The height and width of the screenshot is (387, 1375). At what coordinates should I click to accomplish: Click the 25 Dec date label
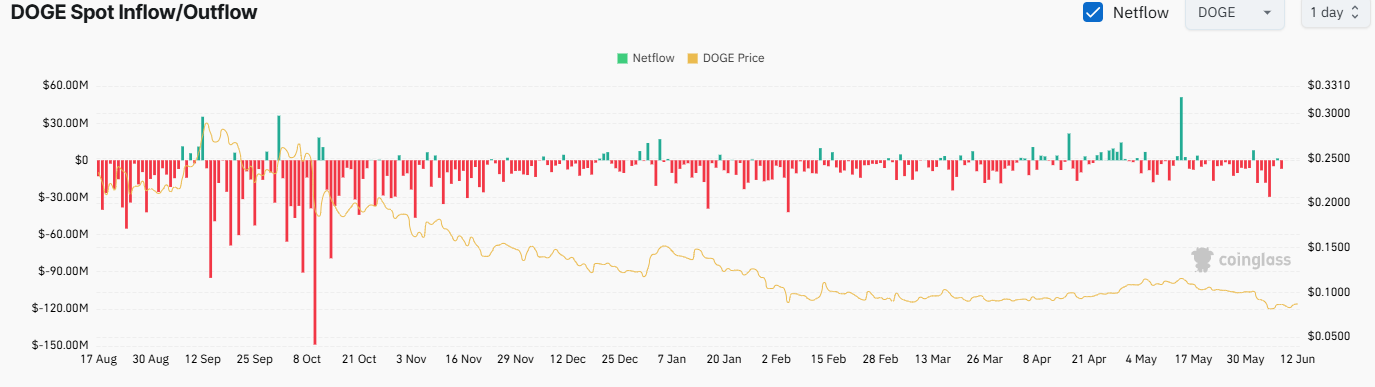coord(620,359)
